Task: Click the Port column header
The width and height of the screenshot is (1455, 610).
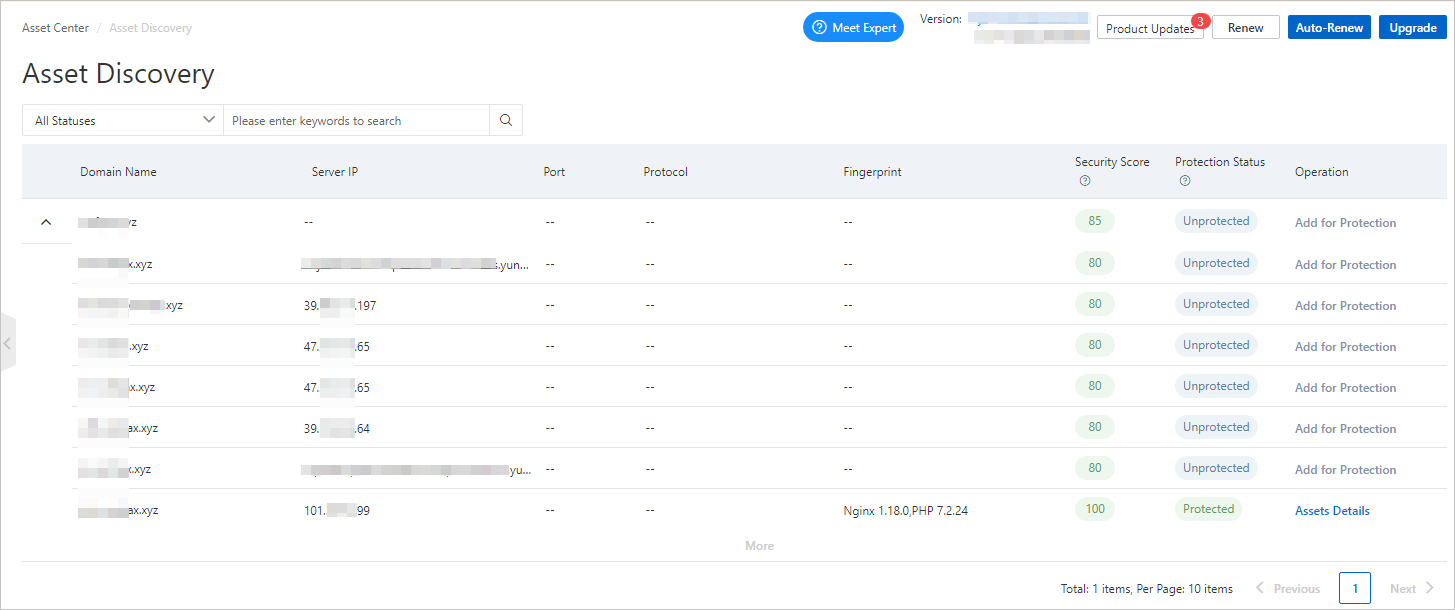Action: [554, 171]
